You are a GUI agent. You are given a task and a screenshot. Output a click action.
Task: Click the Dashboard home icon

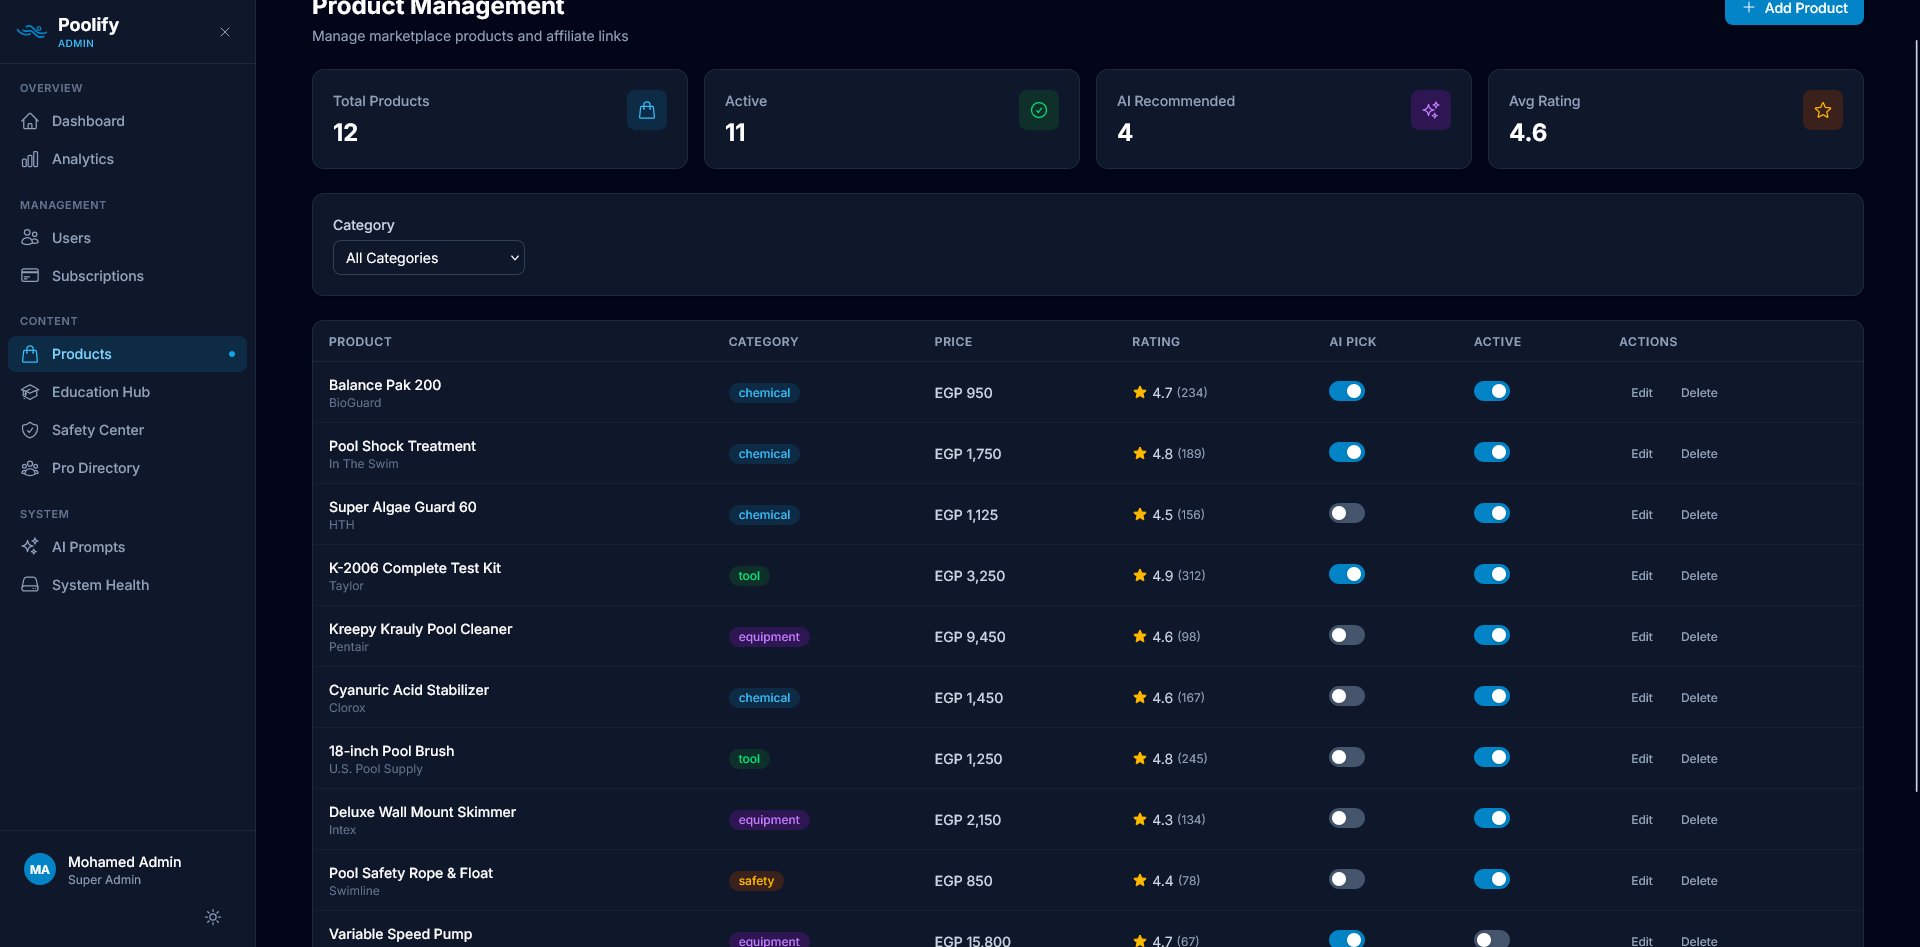click(x=30, y=121)
